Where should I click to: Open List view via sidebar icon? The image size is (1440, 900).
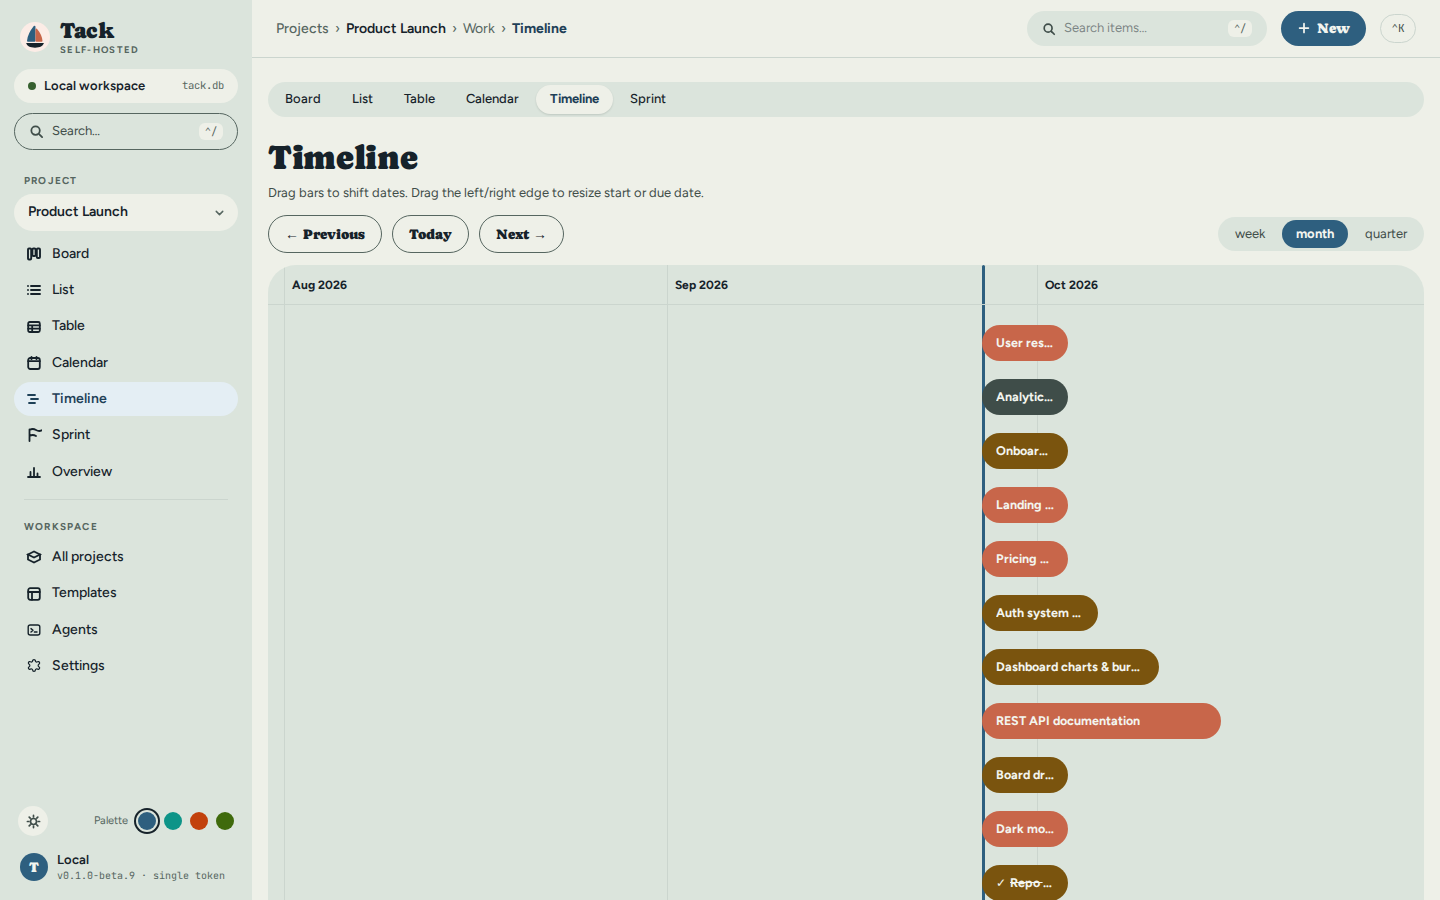tap(34, 290)
